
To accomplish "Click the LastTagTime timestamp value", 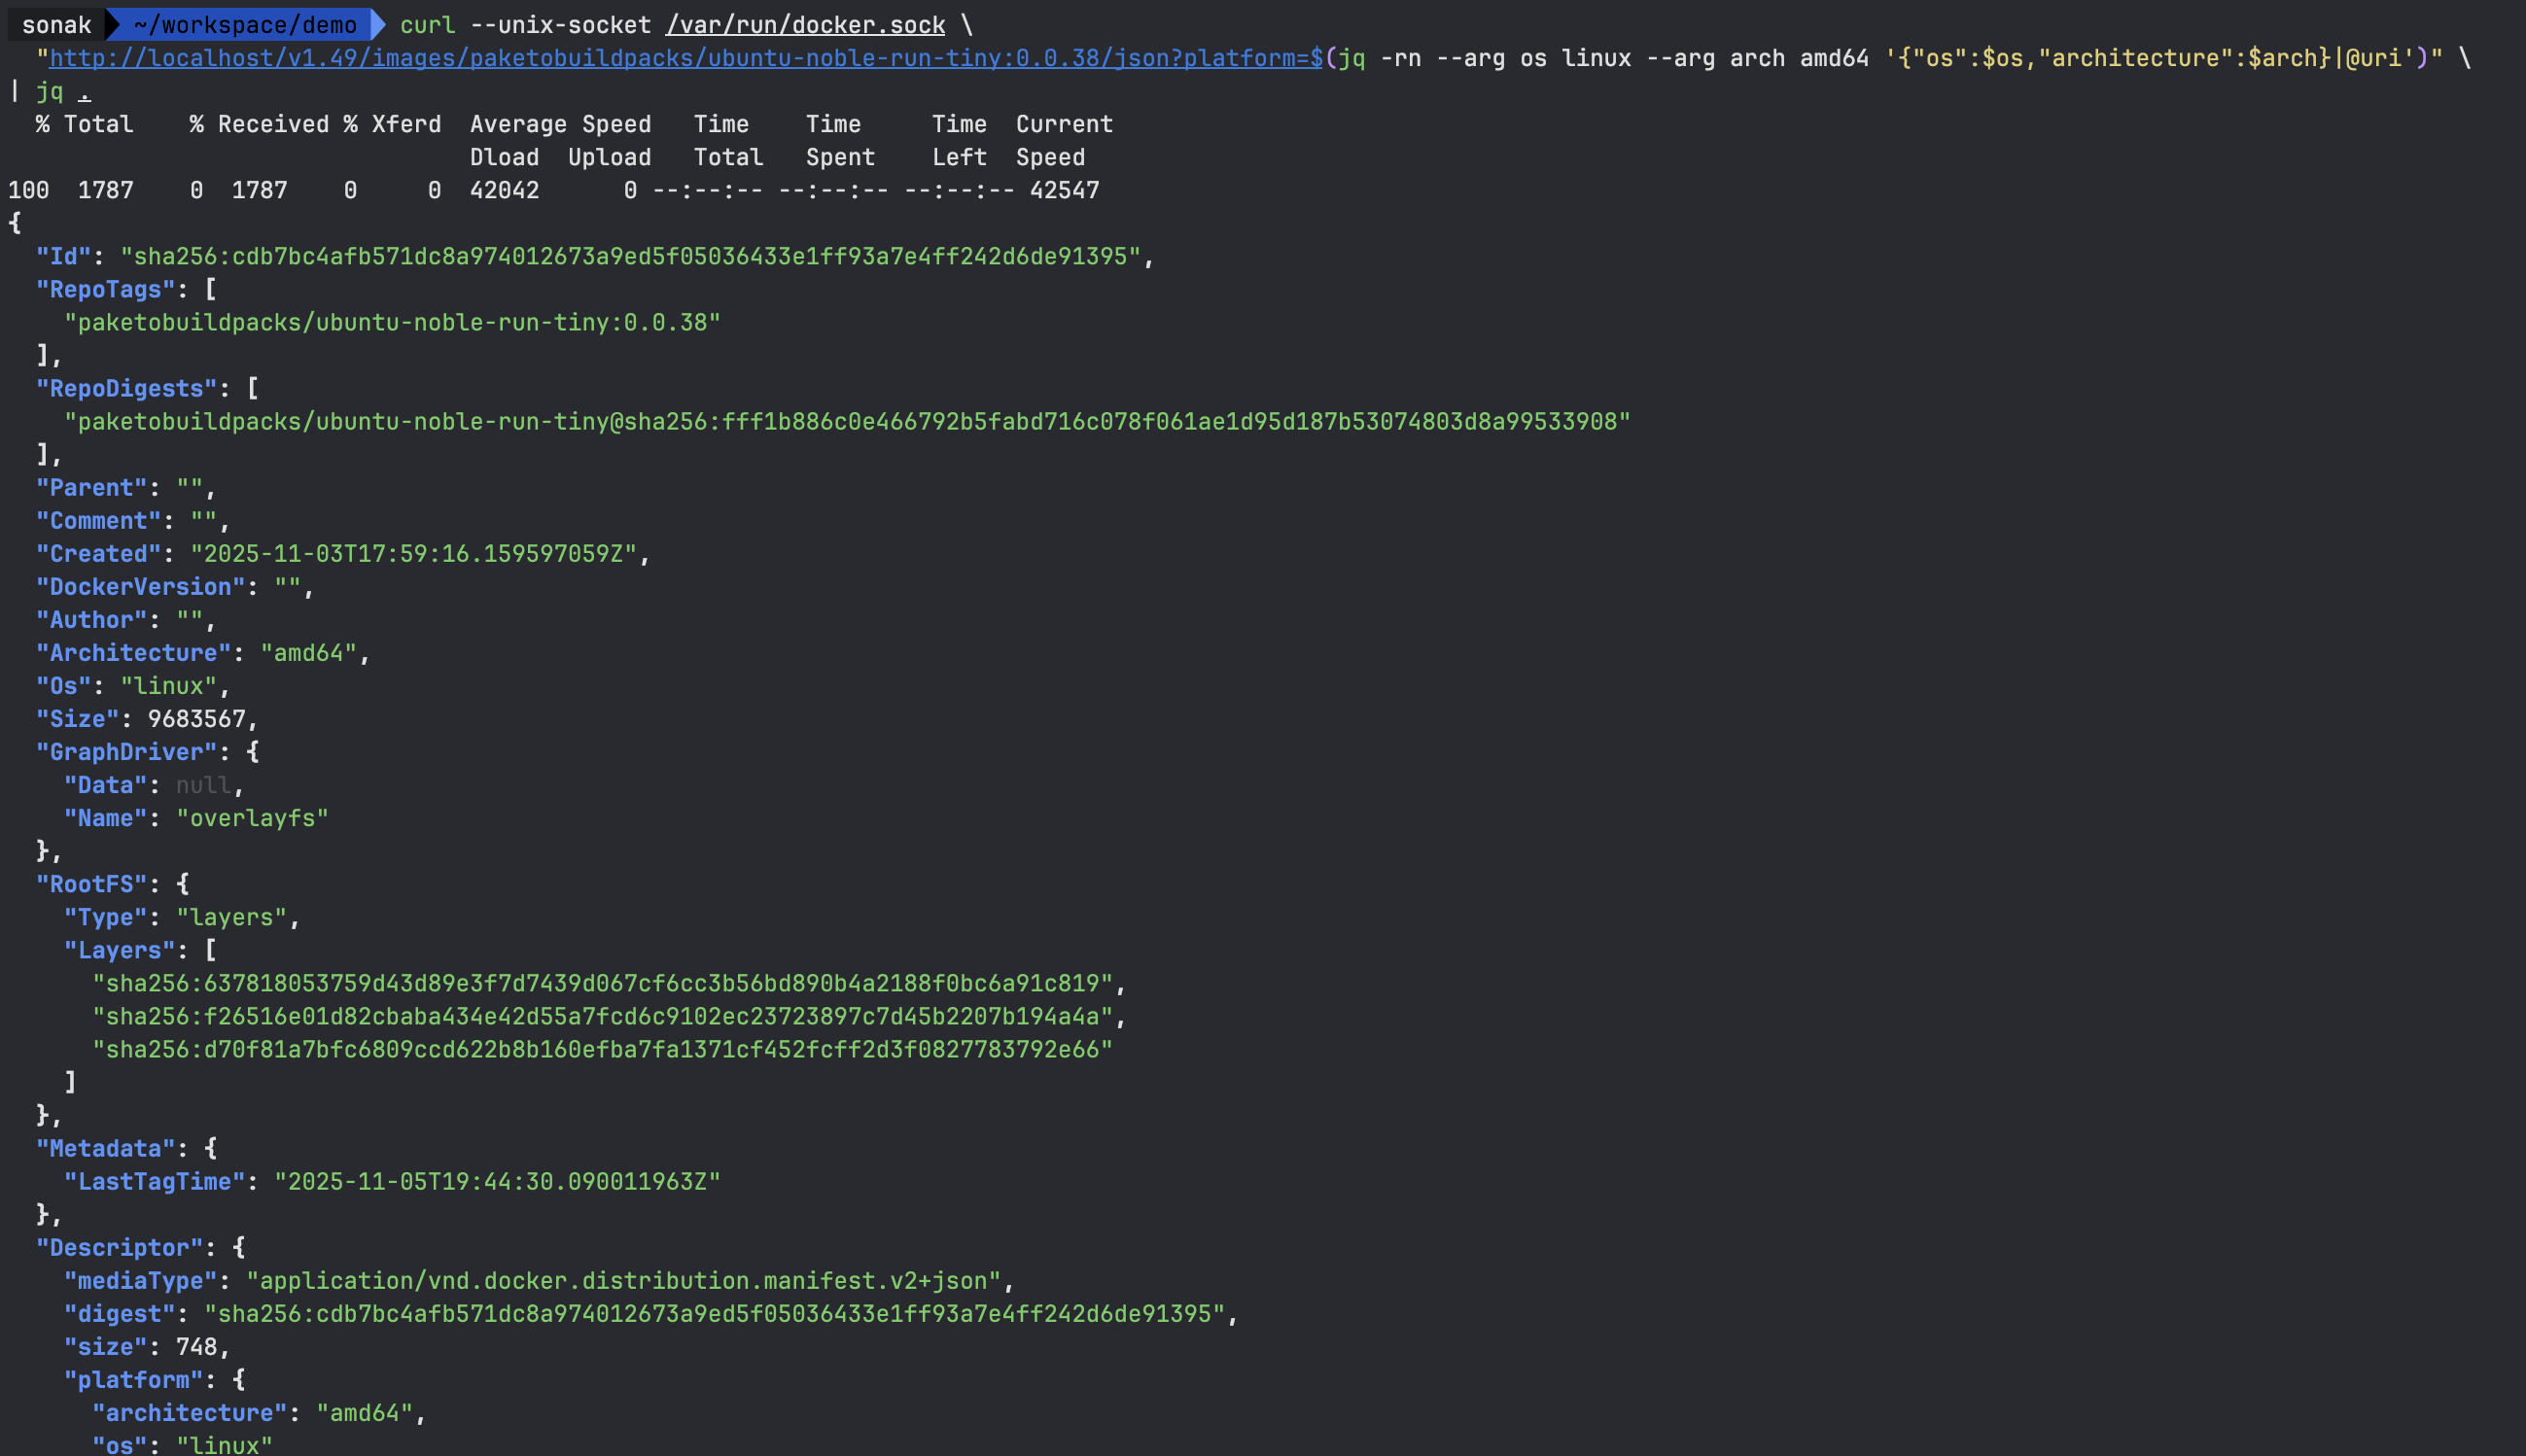I will coord(497,1182).
